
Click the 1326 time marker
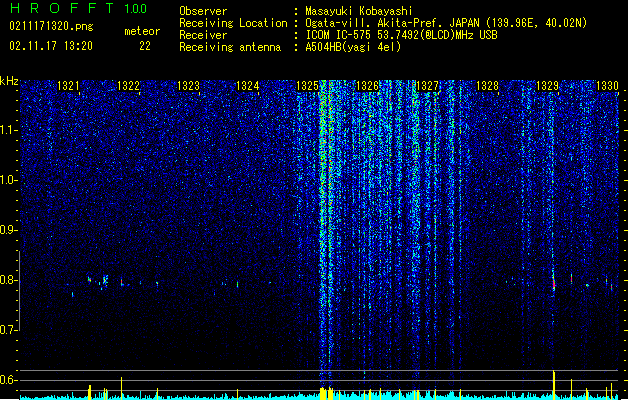click(367, 86)
